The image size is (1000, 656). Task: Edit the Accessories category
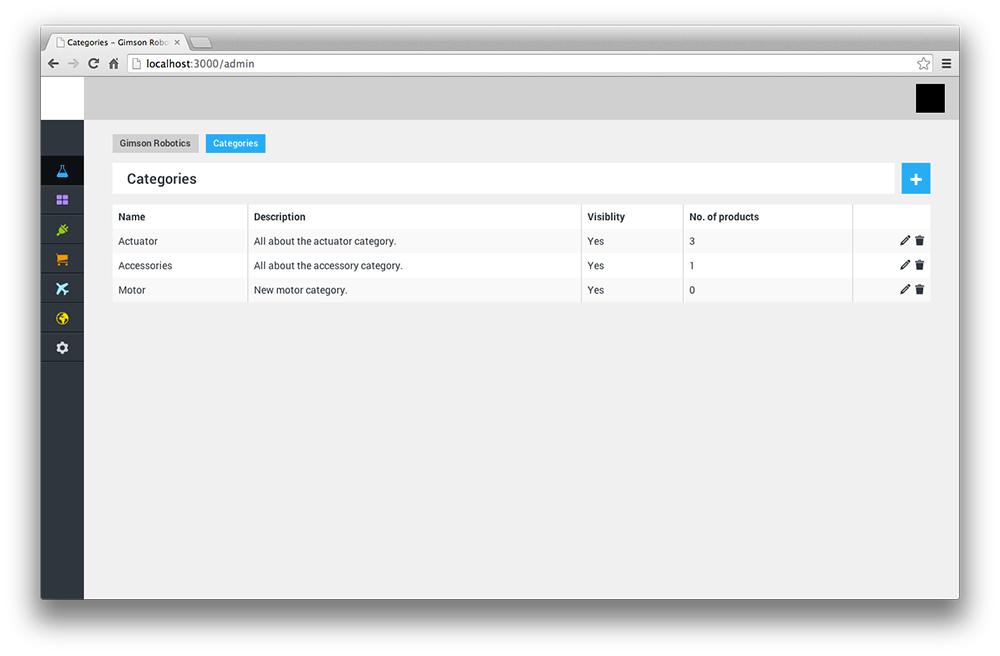tap(904, 265)
